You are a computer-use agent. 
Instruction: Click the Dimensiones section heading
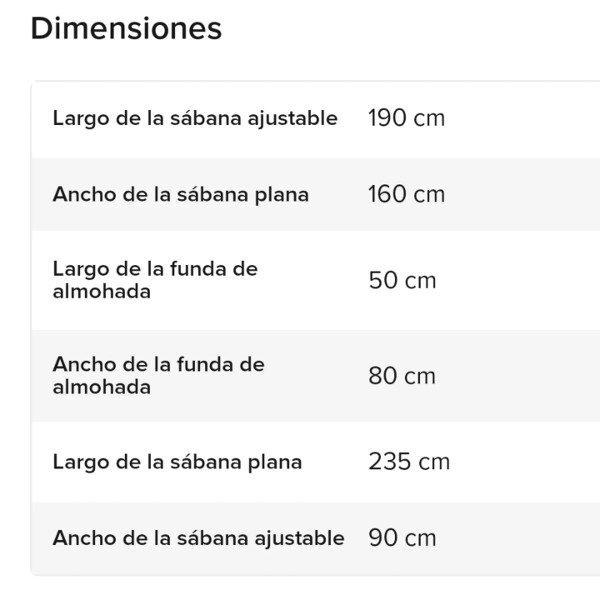(126, 29)
